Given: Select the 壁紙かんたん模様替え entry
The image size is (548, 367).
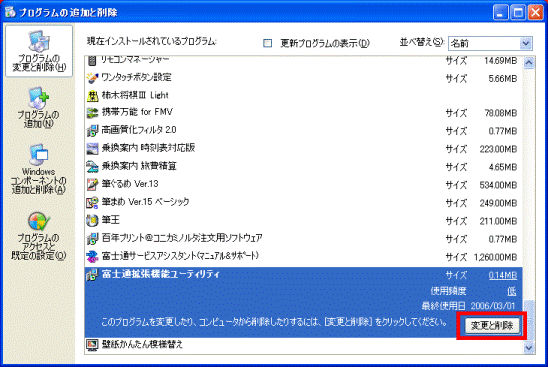Looking at the screenshot, I should click(303, 345).
